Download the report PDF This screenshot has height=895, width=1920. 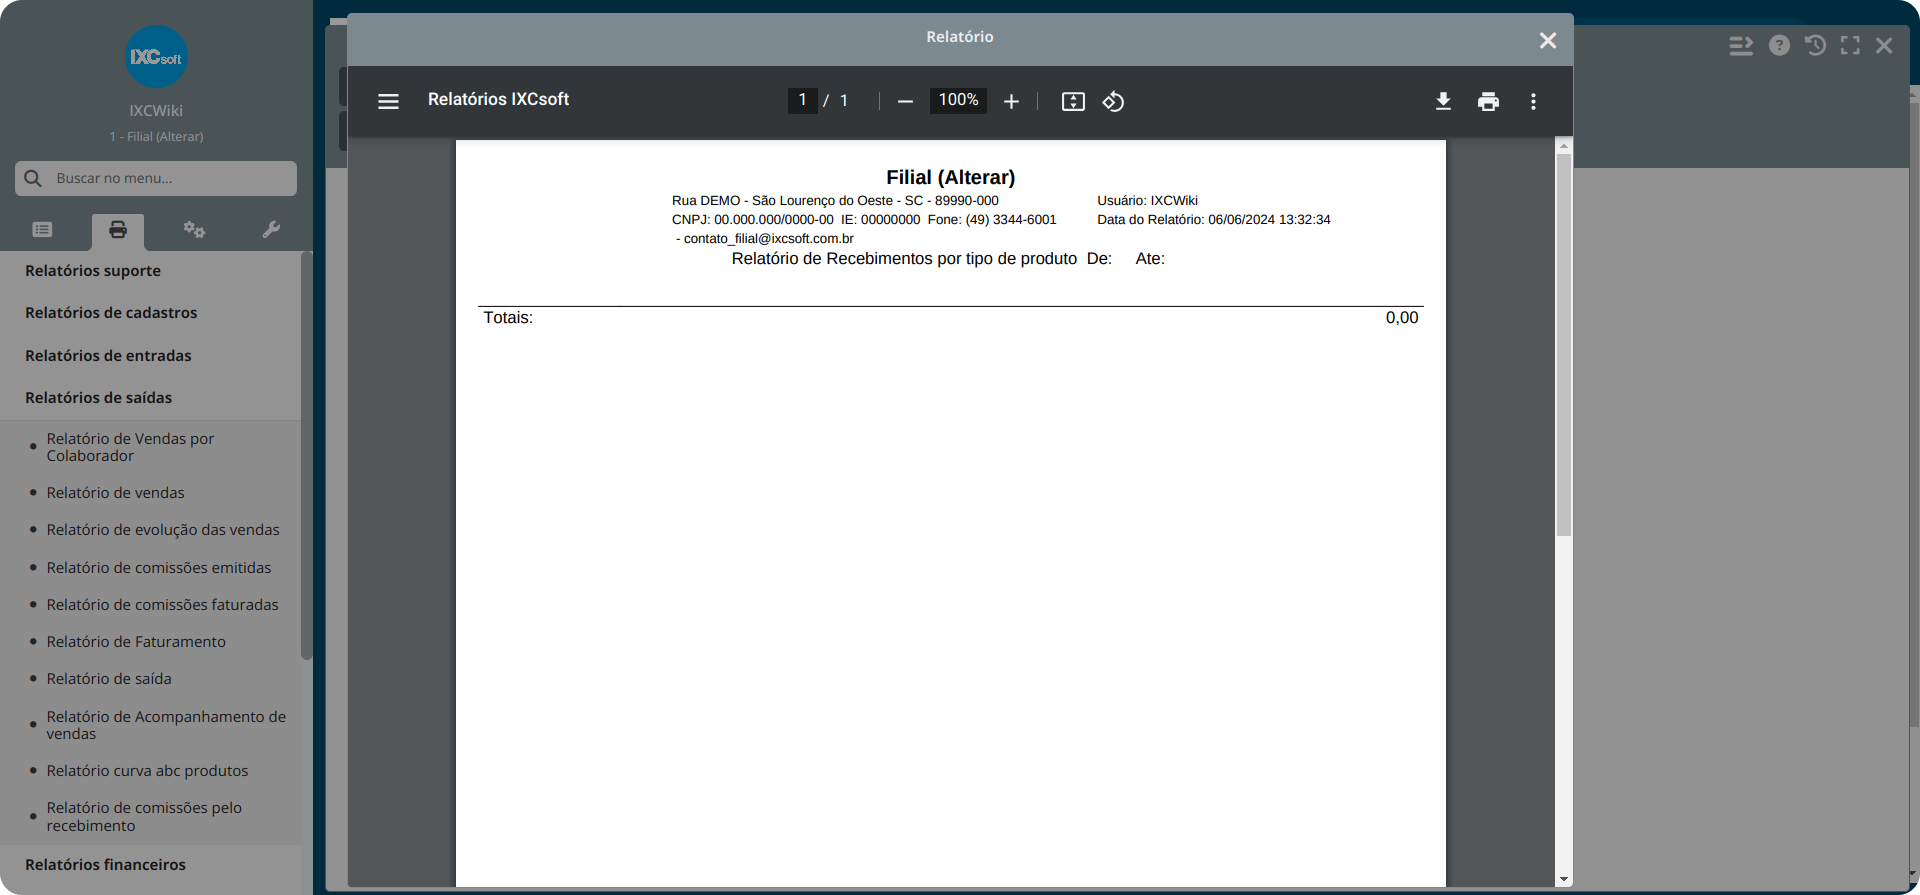[x=1443, y=101]
